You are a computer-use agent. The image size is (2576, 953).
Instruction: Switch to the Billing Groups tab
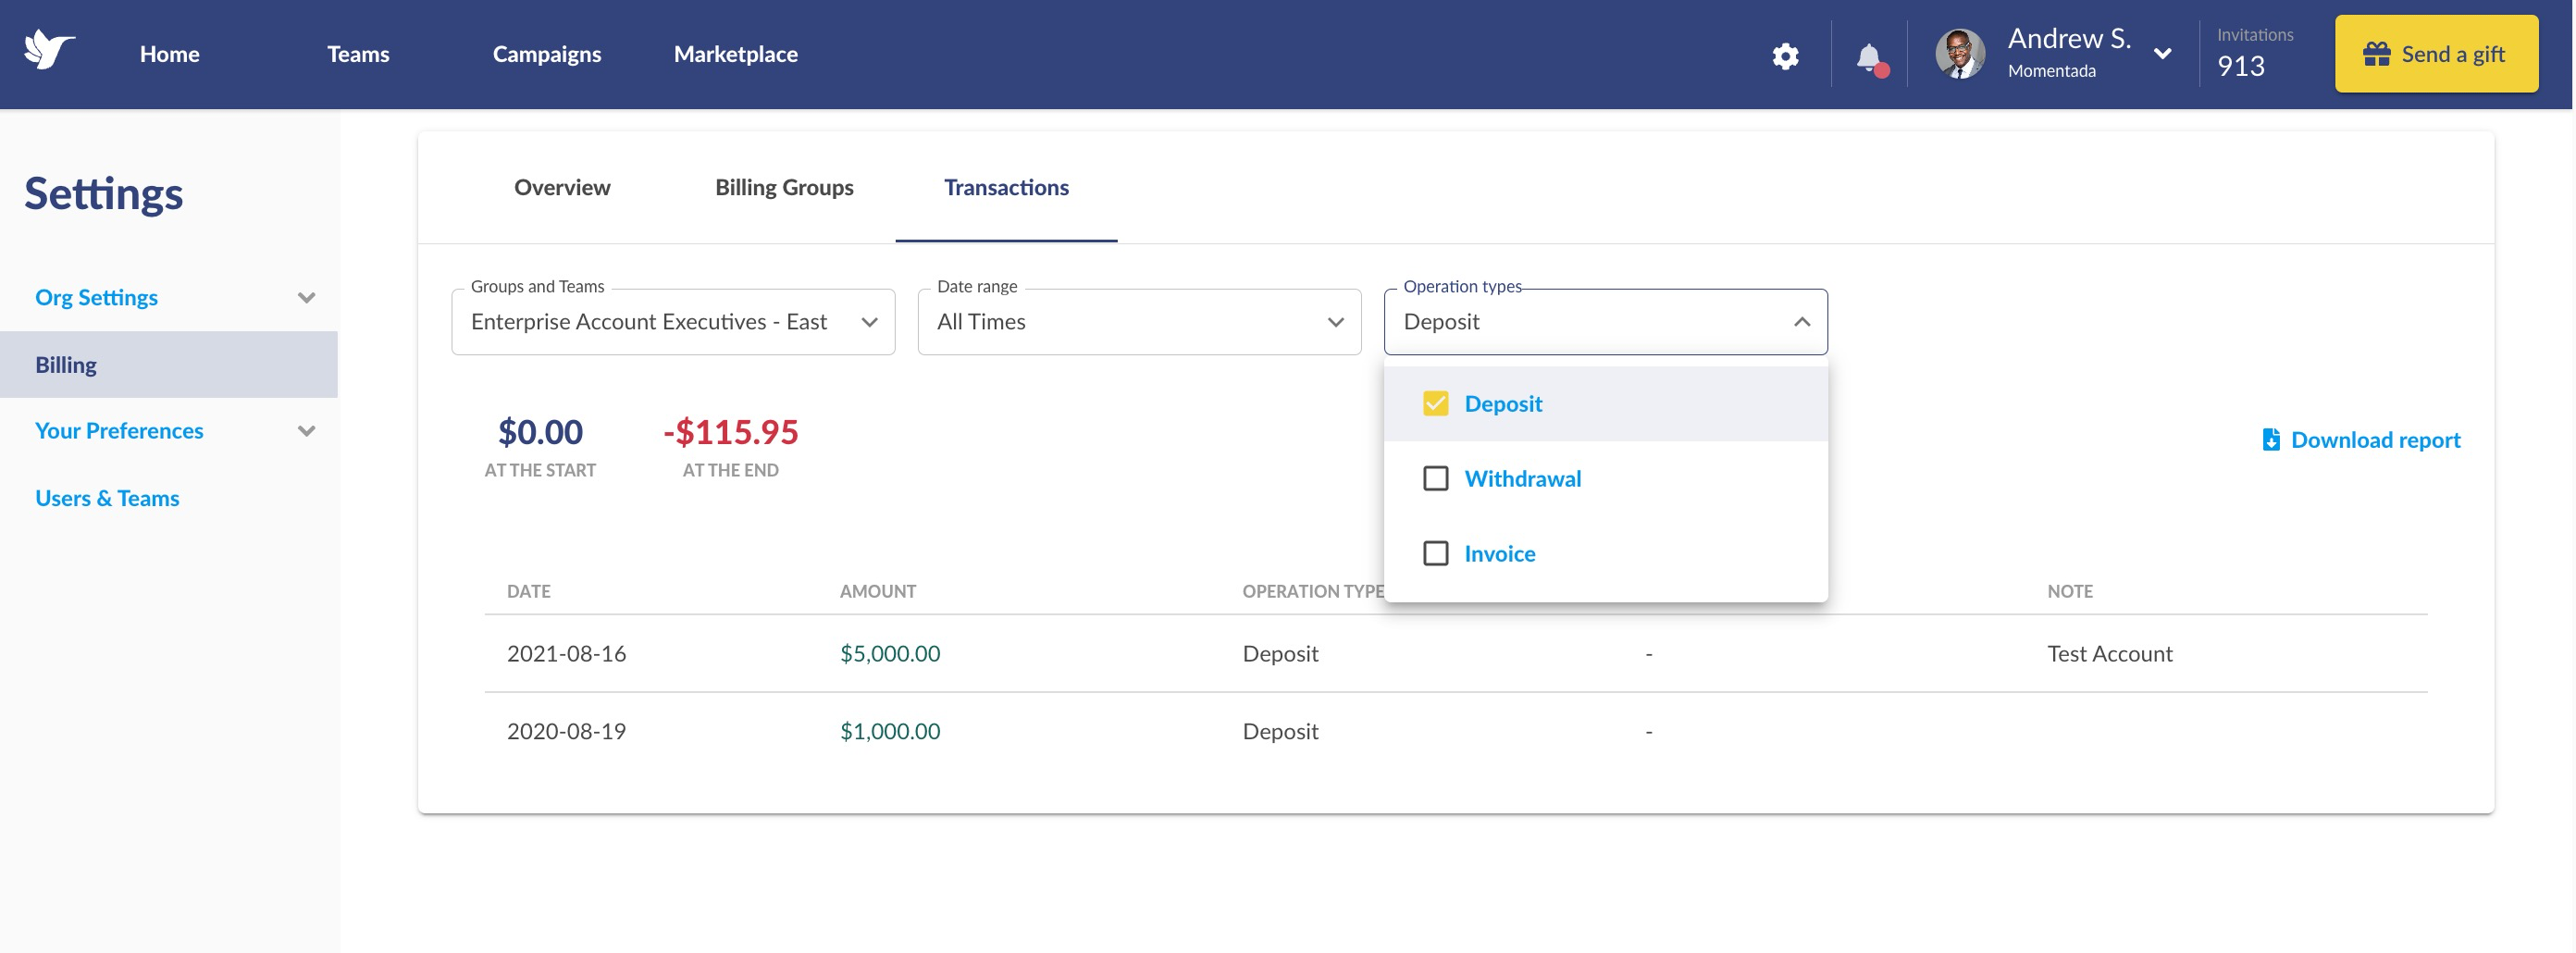[x=784, y=187]
